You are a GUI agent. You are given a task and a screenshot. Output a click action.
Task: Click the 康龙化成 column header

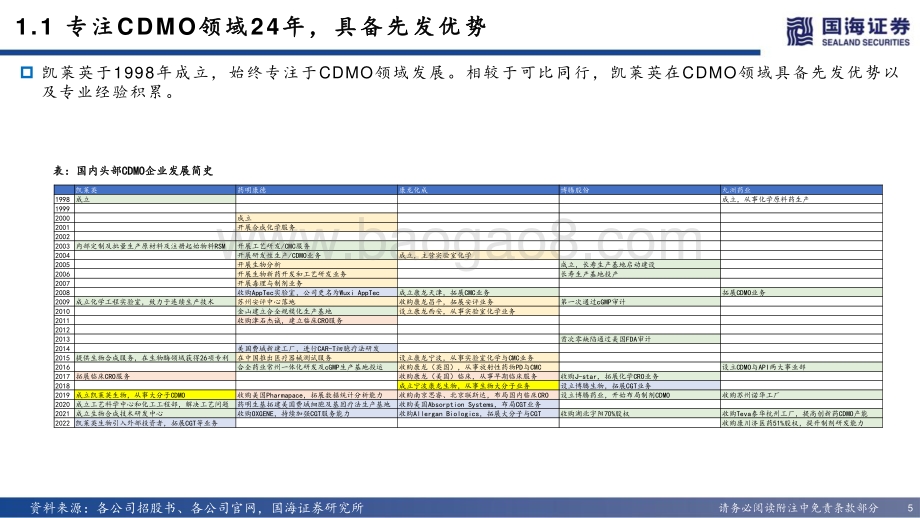pos(478,190)
